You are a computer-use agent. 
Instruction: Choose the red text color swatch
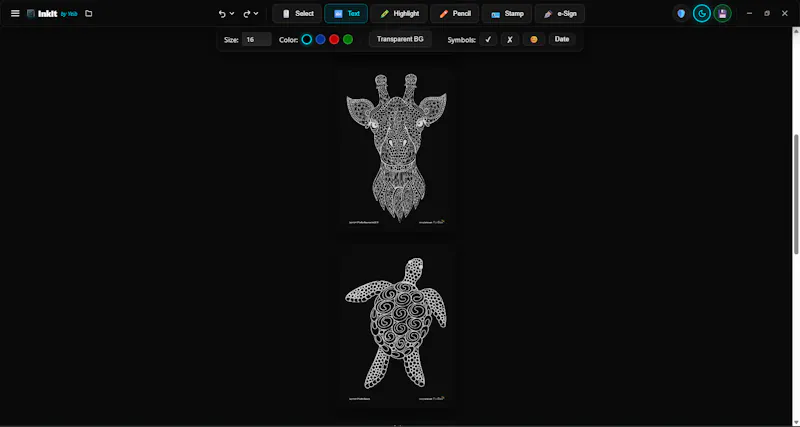(334, 39)
